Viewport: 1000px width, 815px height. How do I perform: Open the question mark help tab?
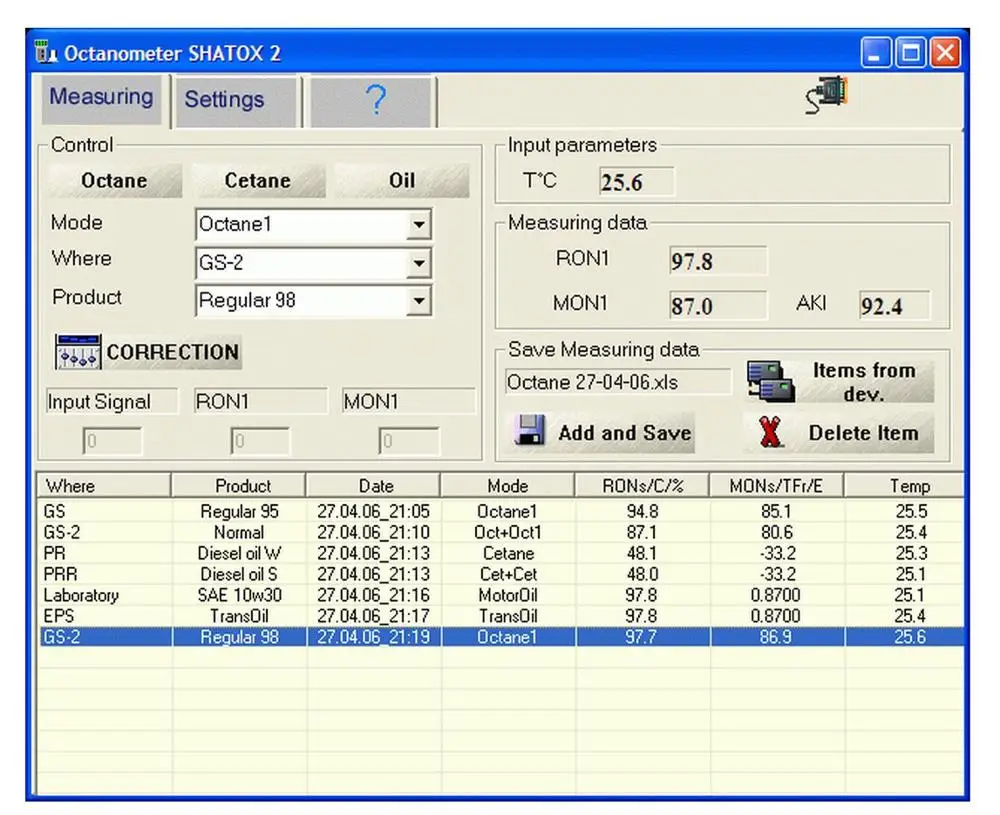click(373, 99)
